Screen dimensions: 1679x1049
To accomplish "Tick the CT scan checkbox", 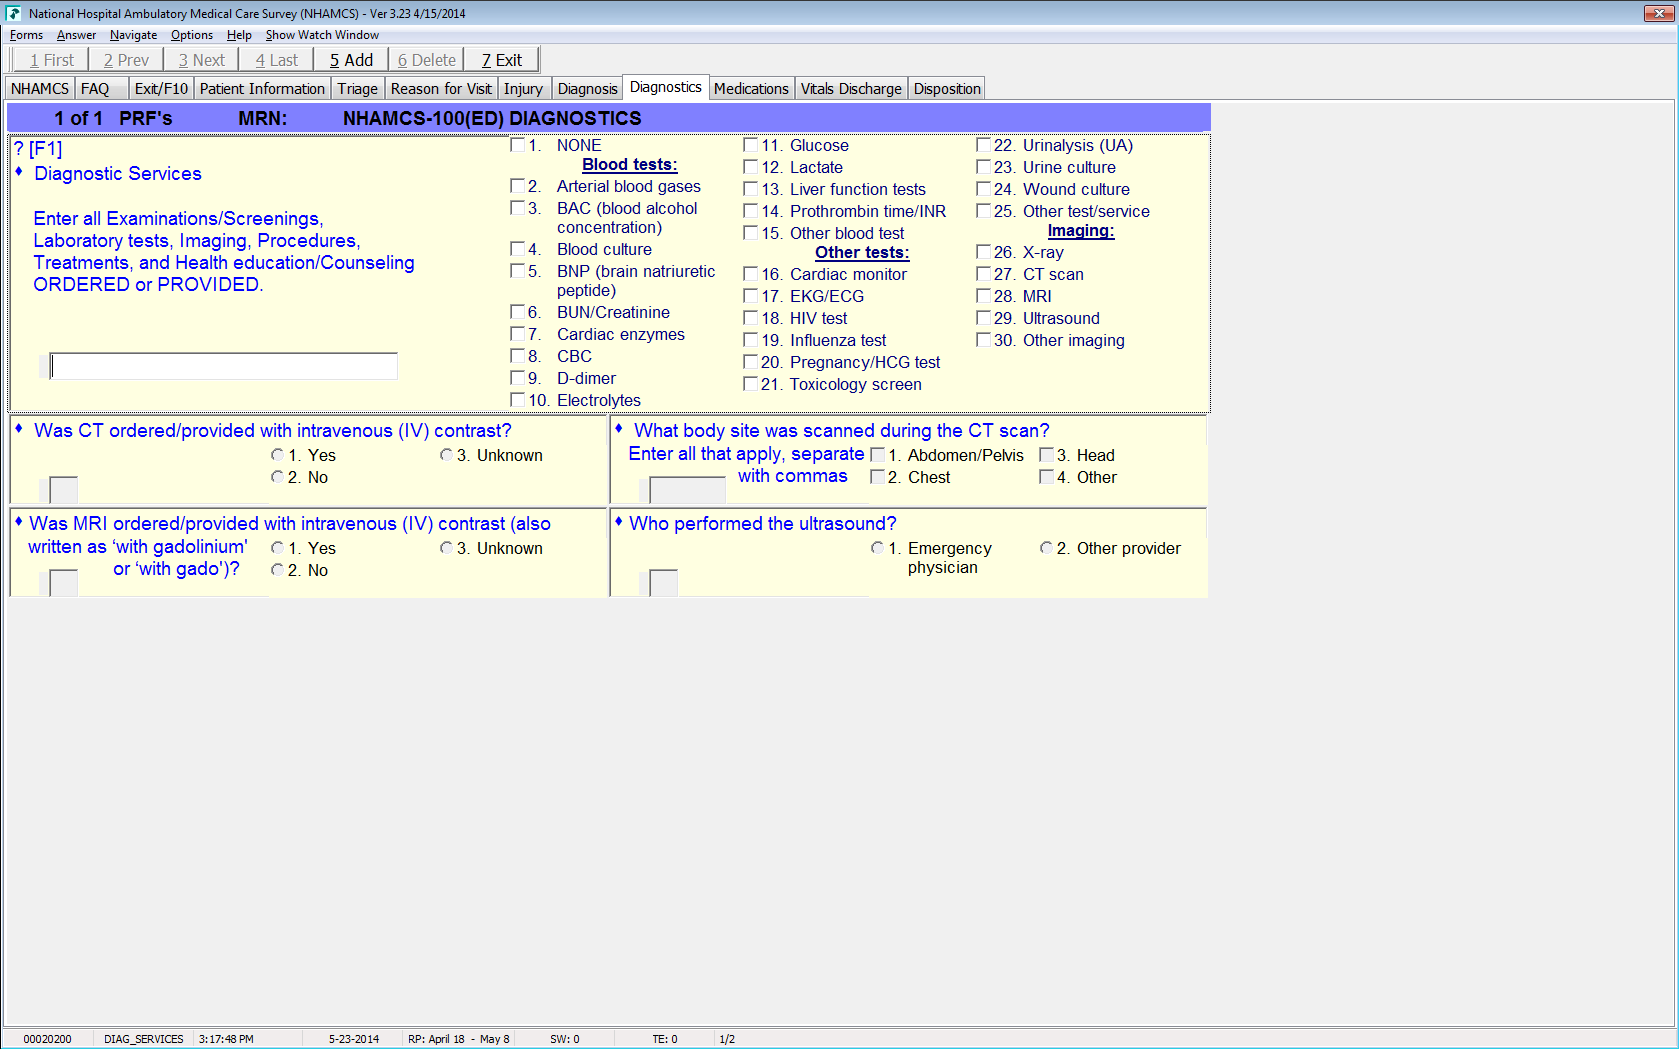I will click(x=984, y=274).
